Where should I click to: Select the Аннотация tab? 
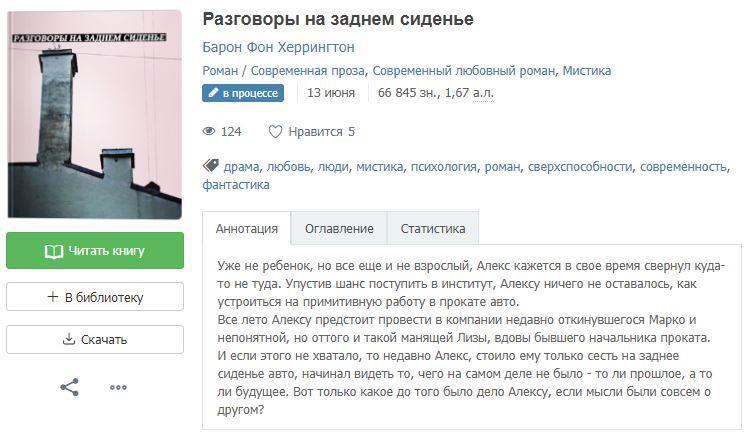tap(247, 229)
